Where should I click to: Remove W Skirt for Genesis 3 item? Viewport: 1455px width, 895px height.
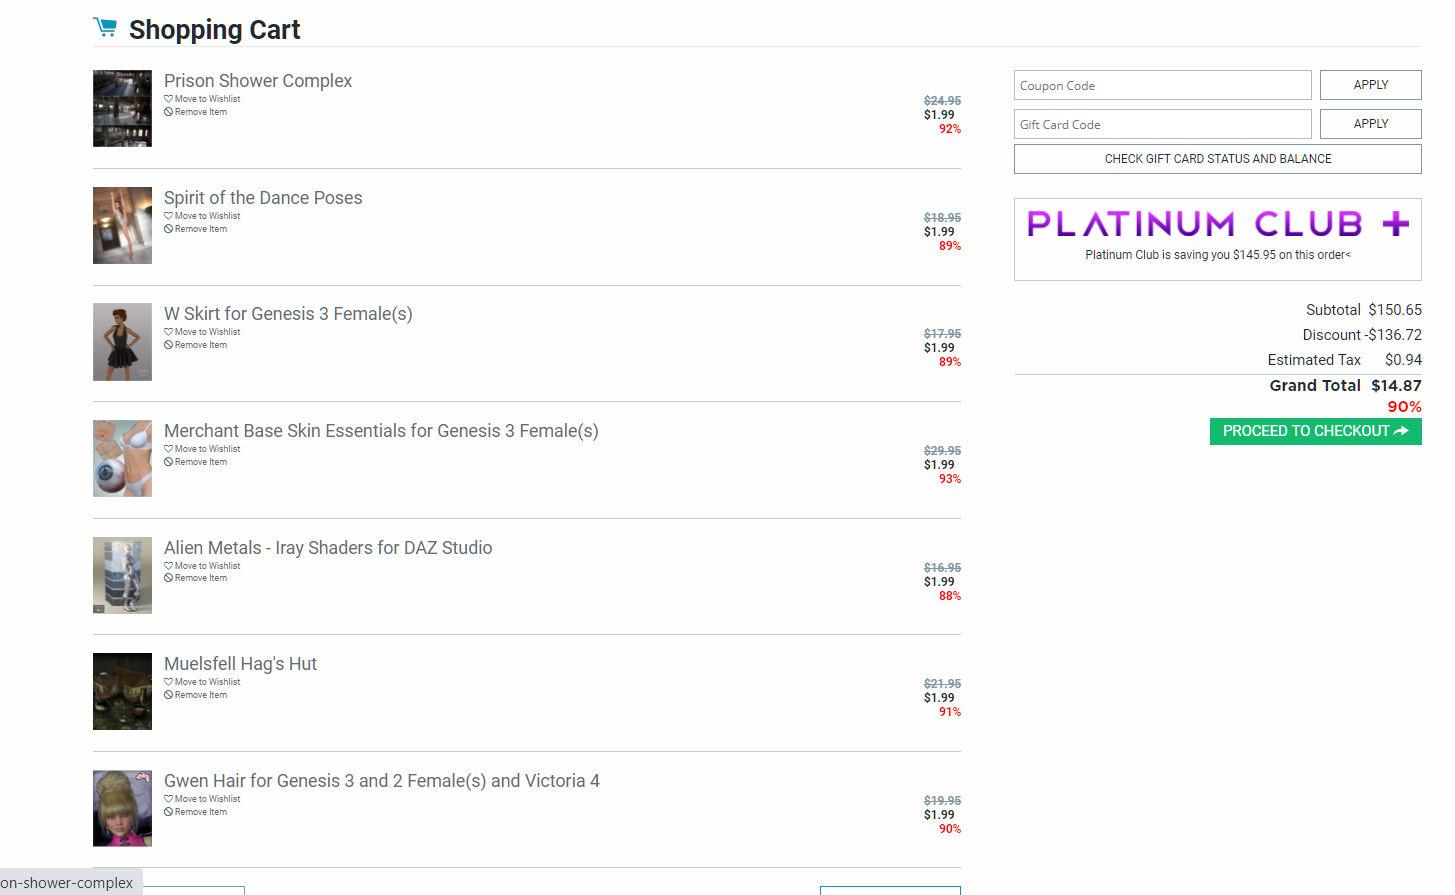[x=200, y=345]
